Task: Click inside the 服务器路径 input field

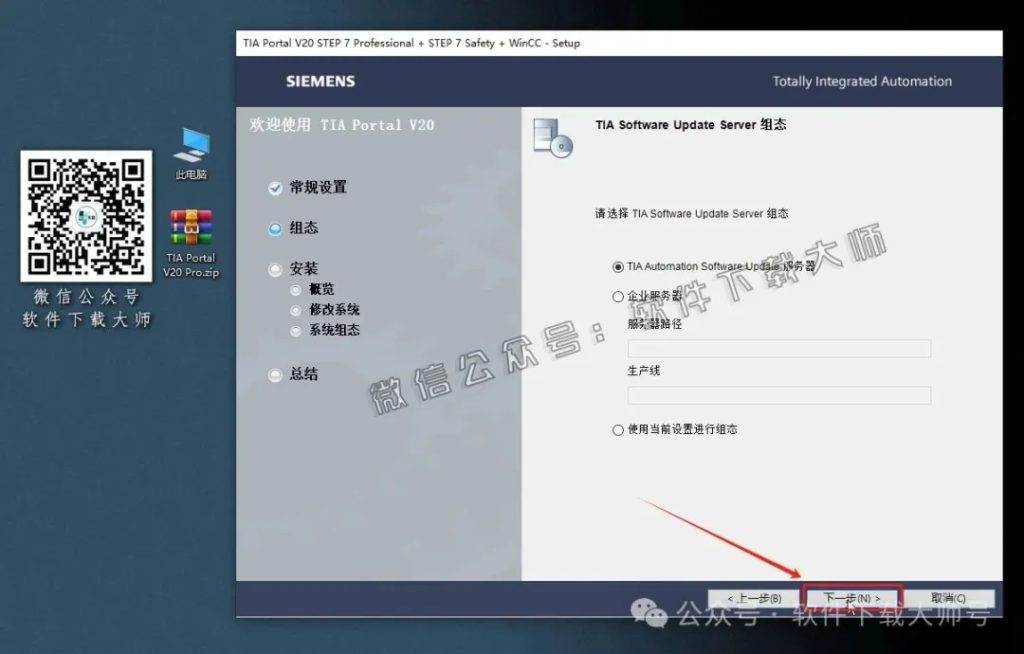Action: tap(778, 348)
